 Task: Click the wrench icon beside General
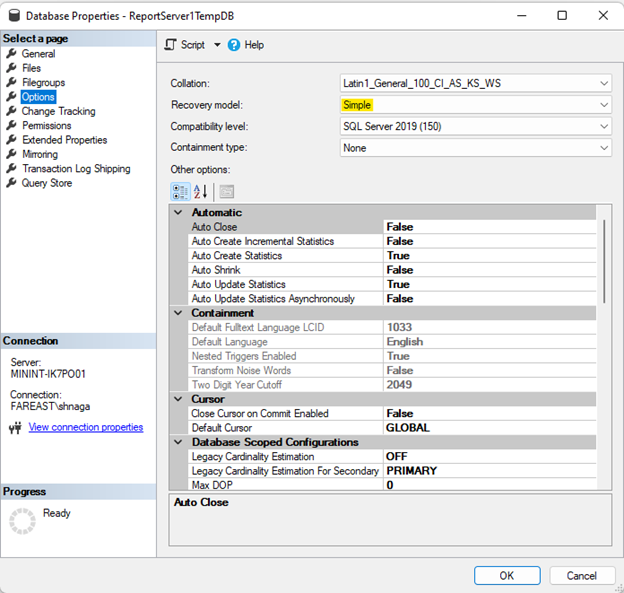[12, 53]
